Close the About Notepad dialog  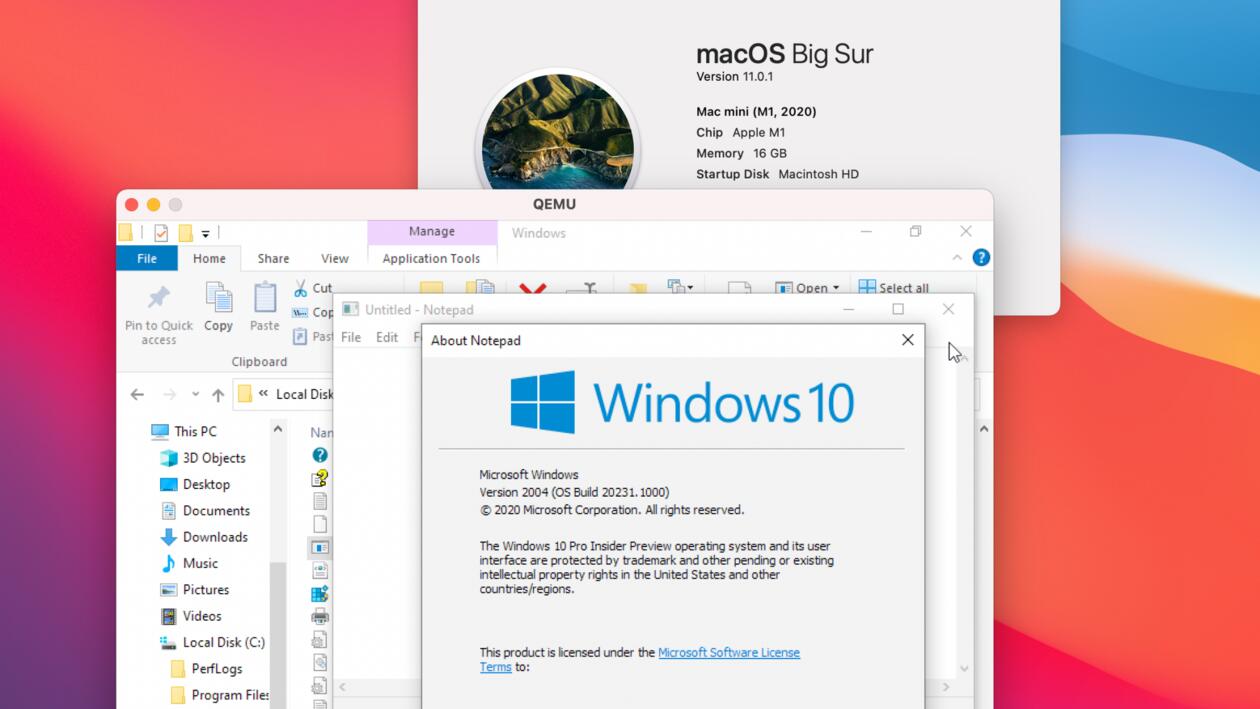click(907, 340)
